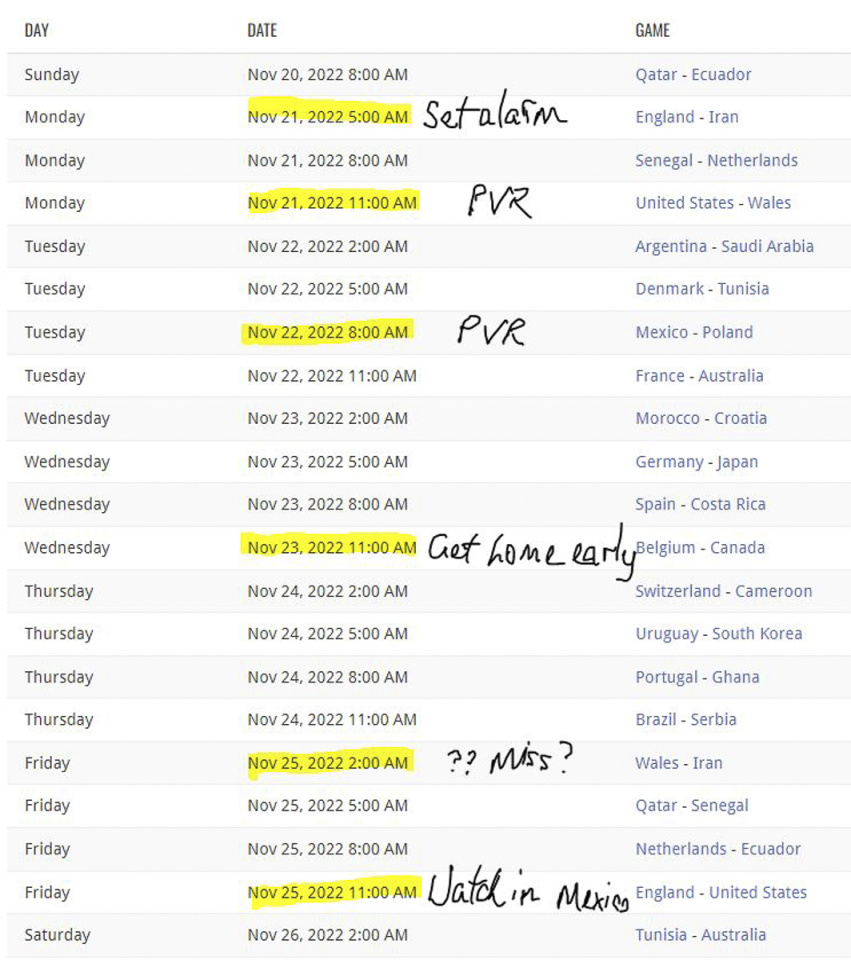
Task: Open the Denmark - Tunisia game
Action: pyautogui.click(x=702, y=288)
